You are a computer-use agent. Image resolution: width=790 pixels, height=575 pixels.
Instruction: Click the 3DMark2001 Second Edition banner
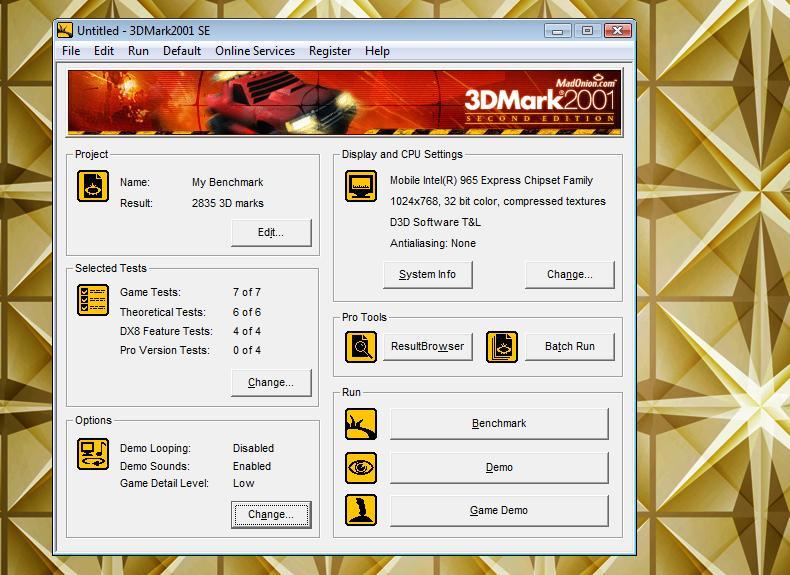345,103
